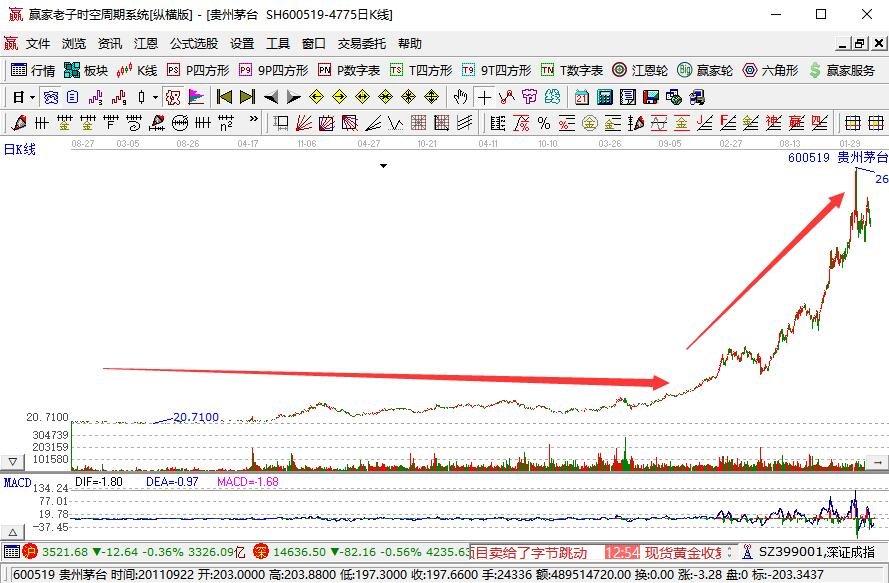The height and width of the screenshot is (583, 889).
Task: Select the F angle lines tool
Action: [727, 122]
